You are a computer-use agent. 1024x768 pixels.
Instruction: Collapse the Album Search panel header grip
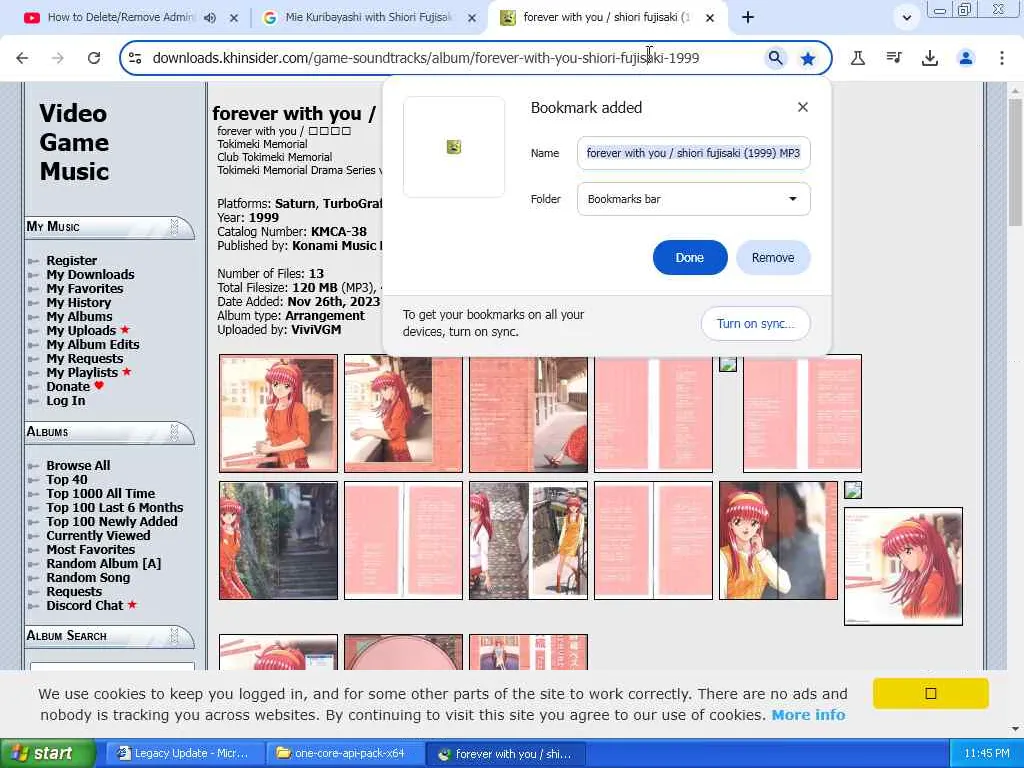click(174, 635)
